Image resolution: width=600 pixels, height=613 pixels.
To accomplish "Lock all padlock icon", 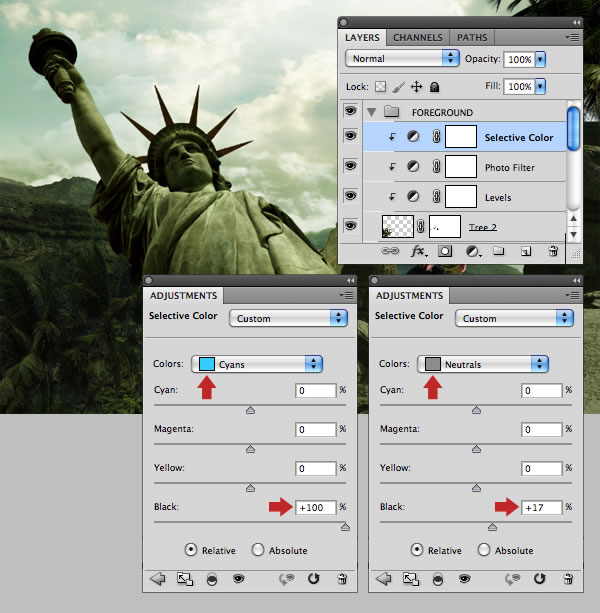I will 434,87.
